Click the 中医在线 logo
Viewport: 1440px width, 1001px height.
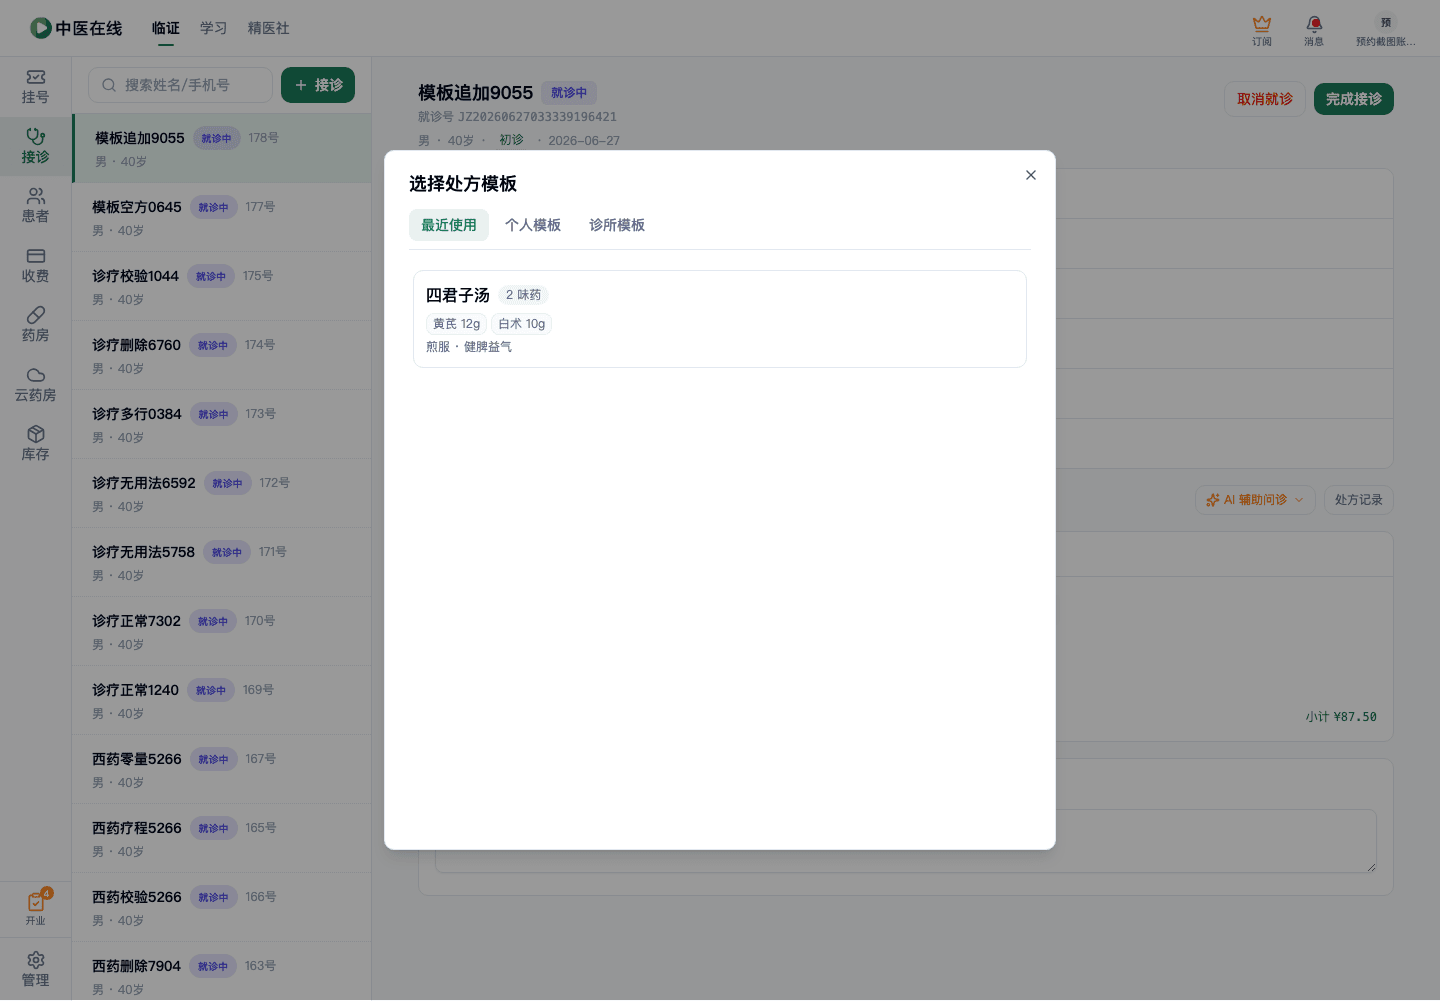pos(76,28)
